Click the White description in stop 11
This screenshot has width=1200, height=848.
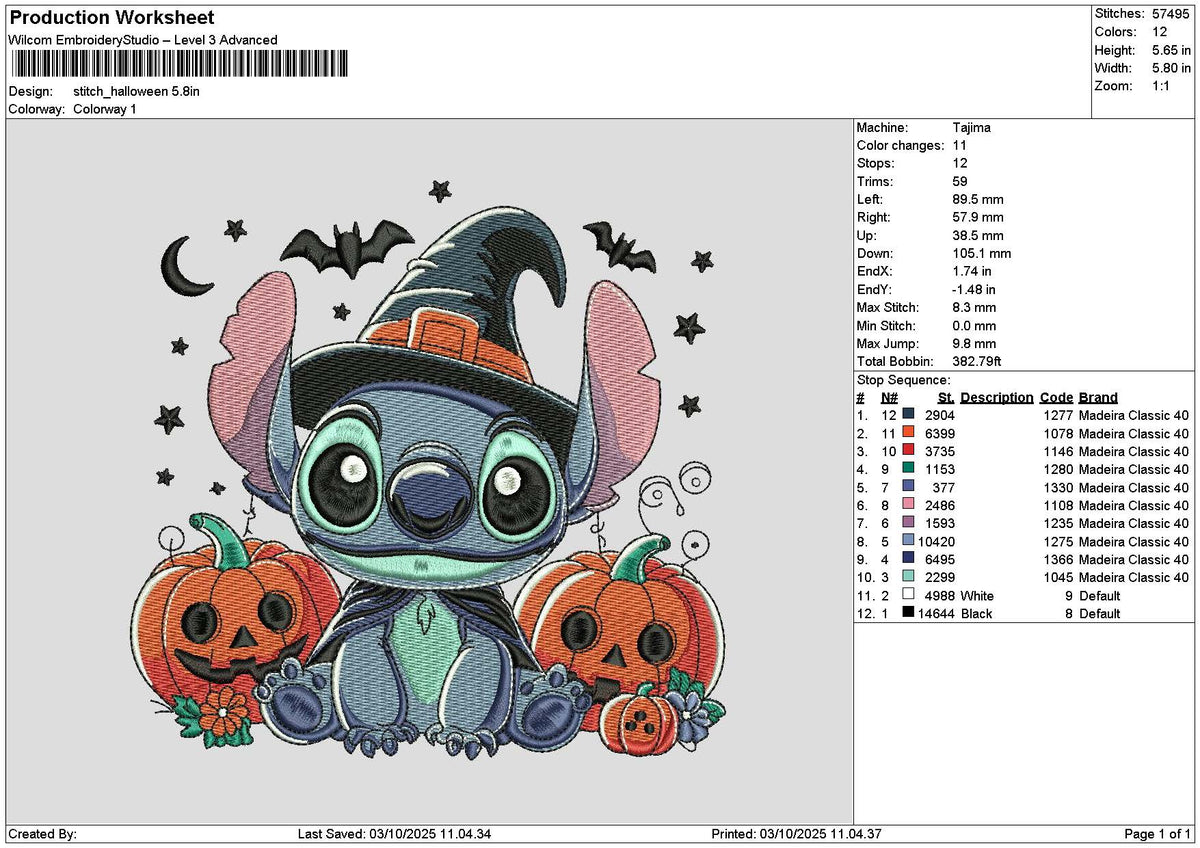978,596
